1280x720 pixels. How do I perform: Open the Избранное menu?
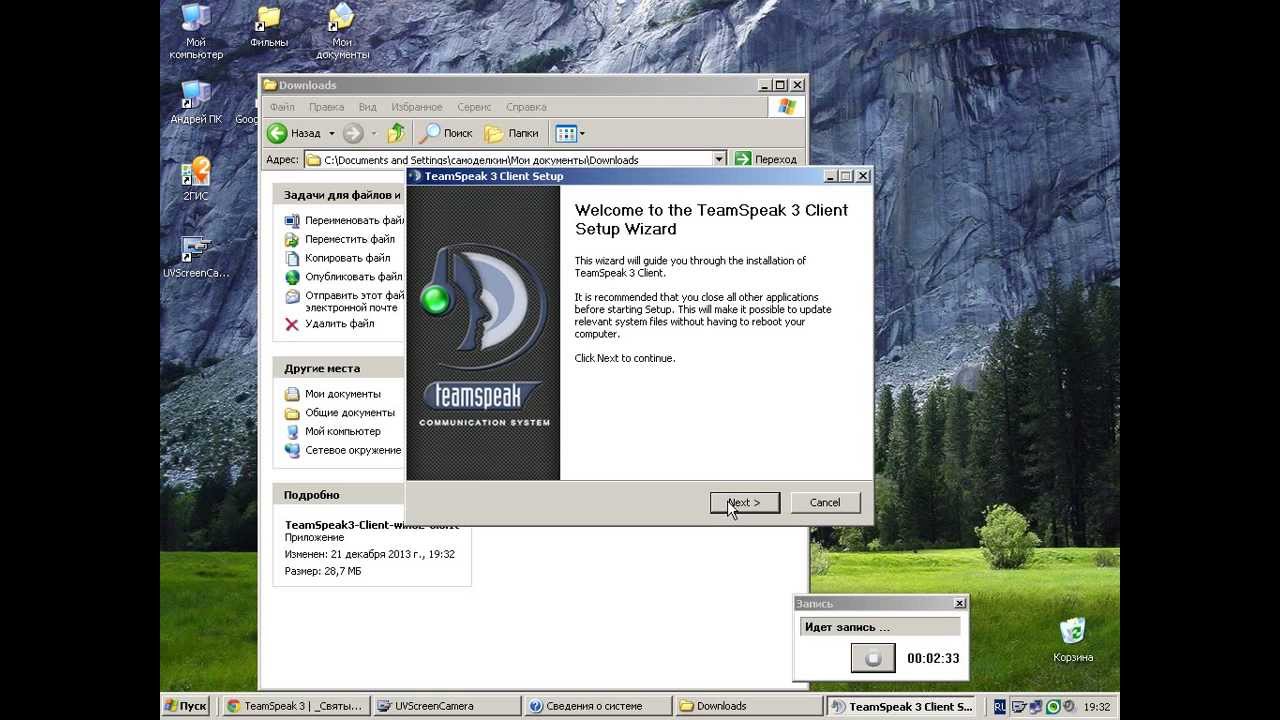pyautogui.click(x=417, y=107)
